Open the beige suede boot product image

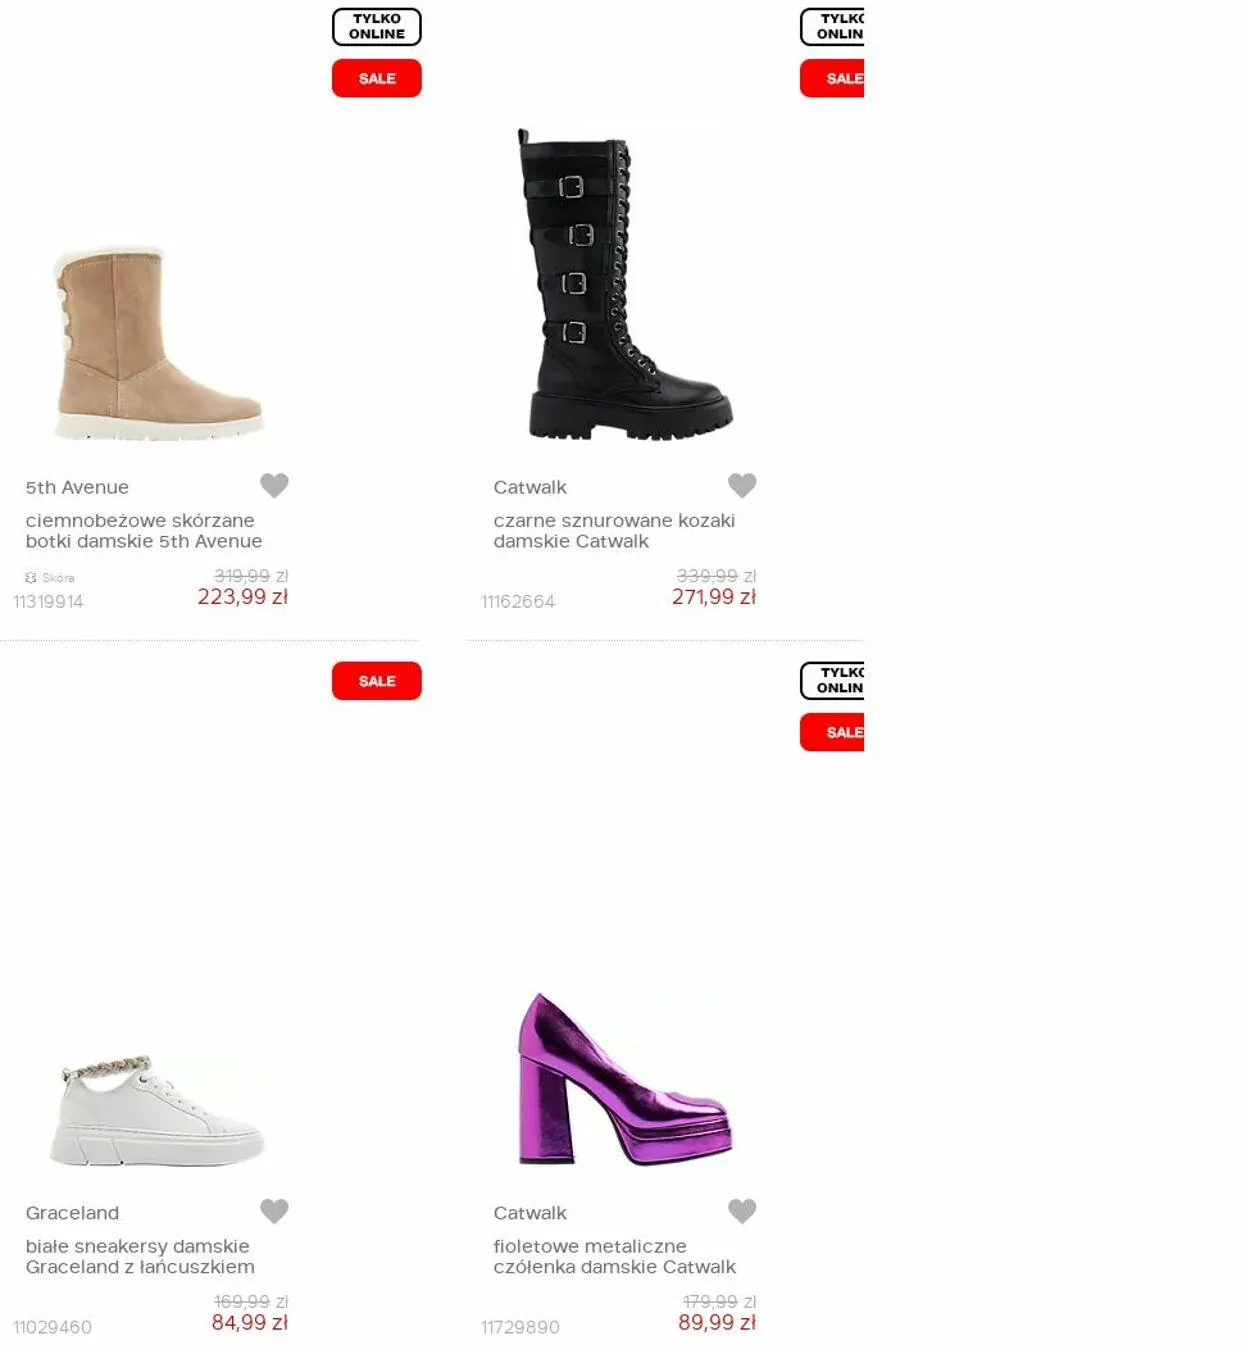click(157, 343)
